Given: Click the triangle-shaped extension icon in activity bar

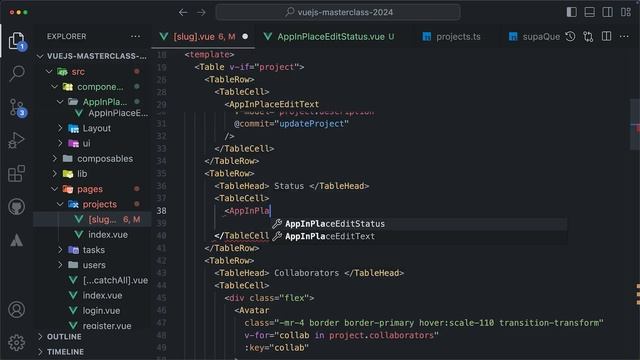Looking at the screenshot, I should coord(16,240).
